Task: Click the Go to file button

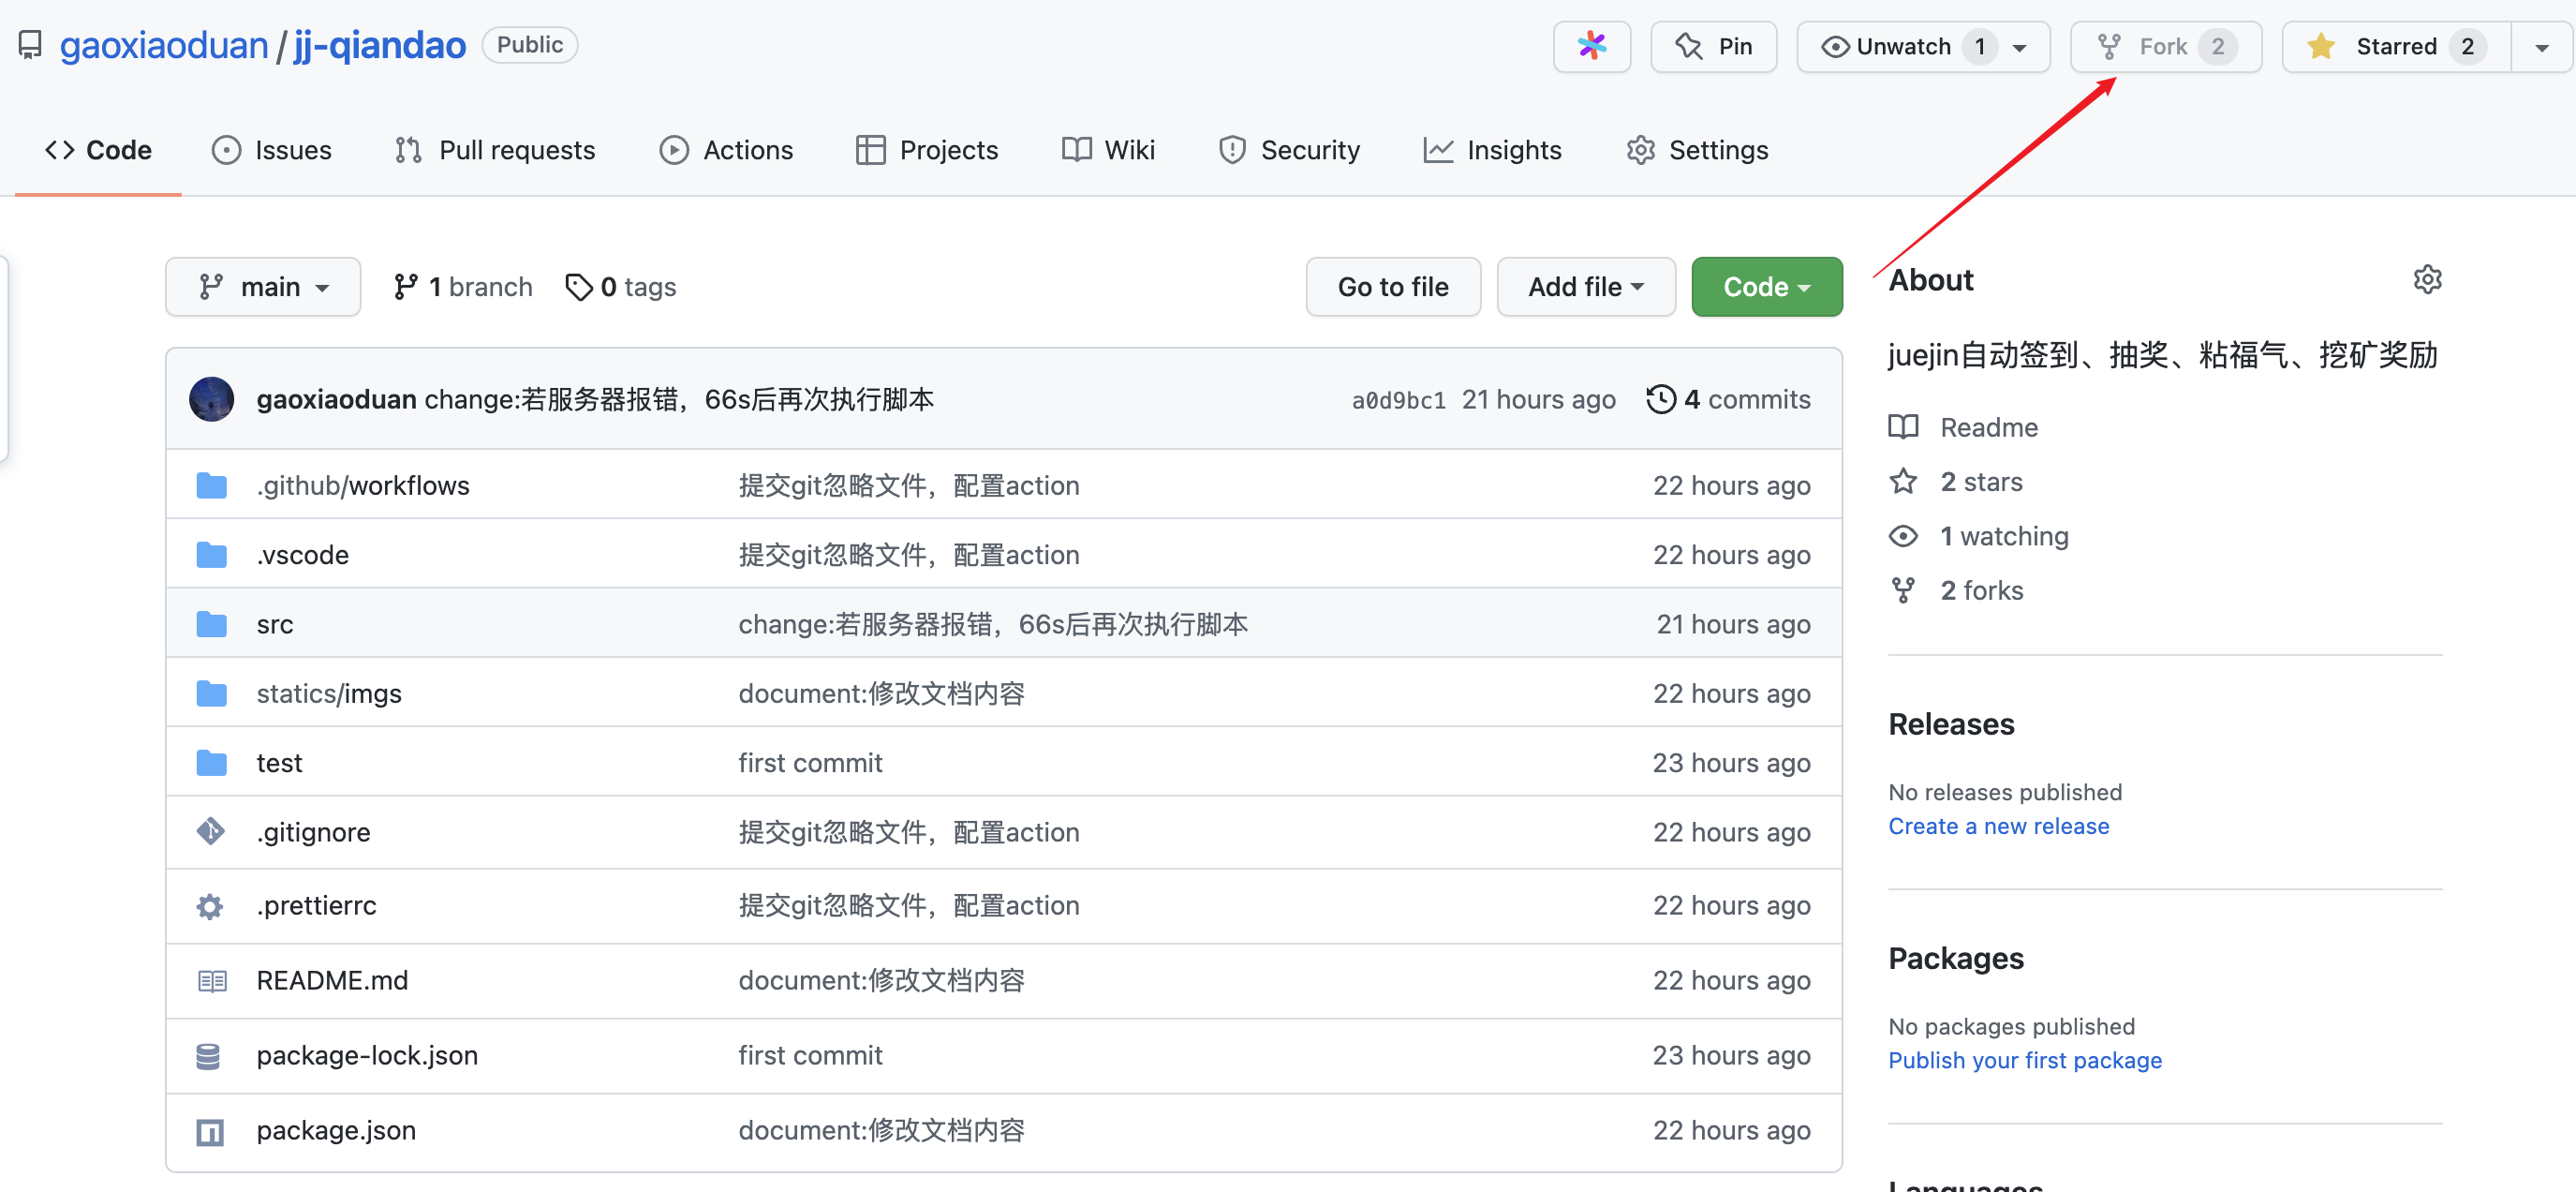Action: (1392, 287)
